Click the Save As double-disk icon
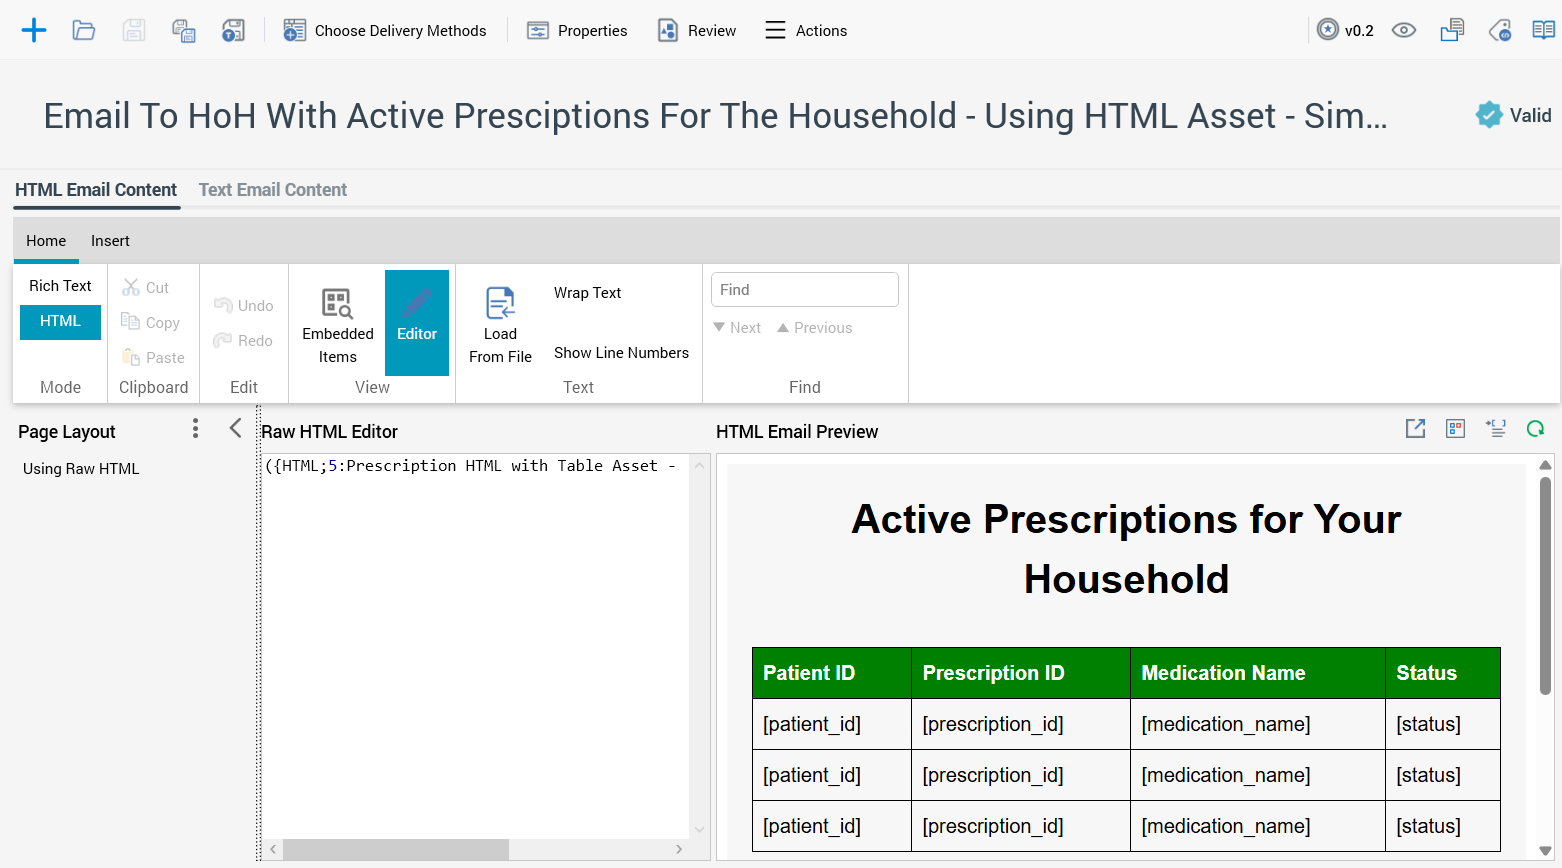Image resolution: width=1562 pixels, height=868 pixels. pyautogui.click(x=184, y=30)
